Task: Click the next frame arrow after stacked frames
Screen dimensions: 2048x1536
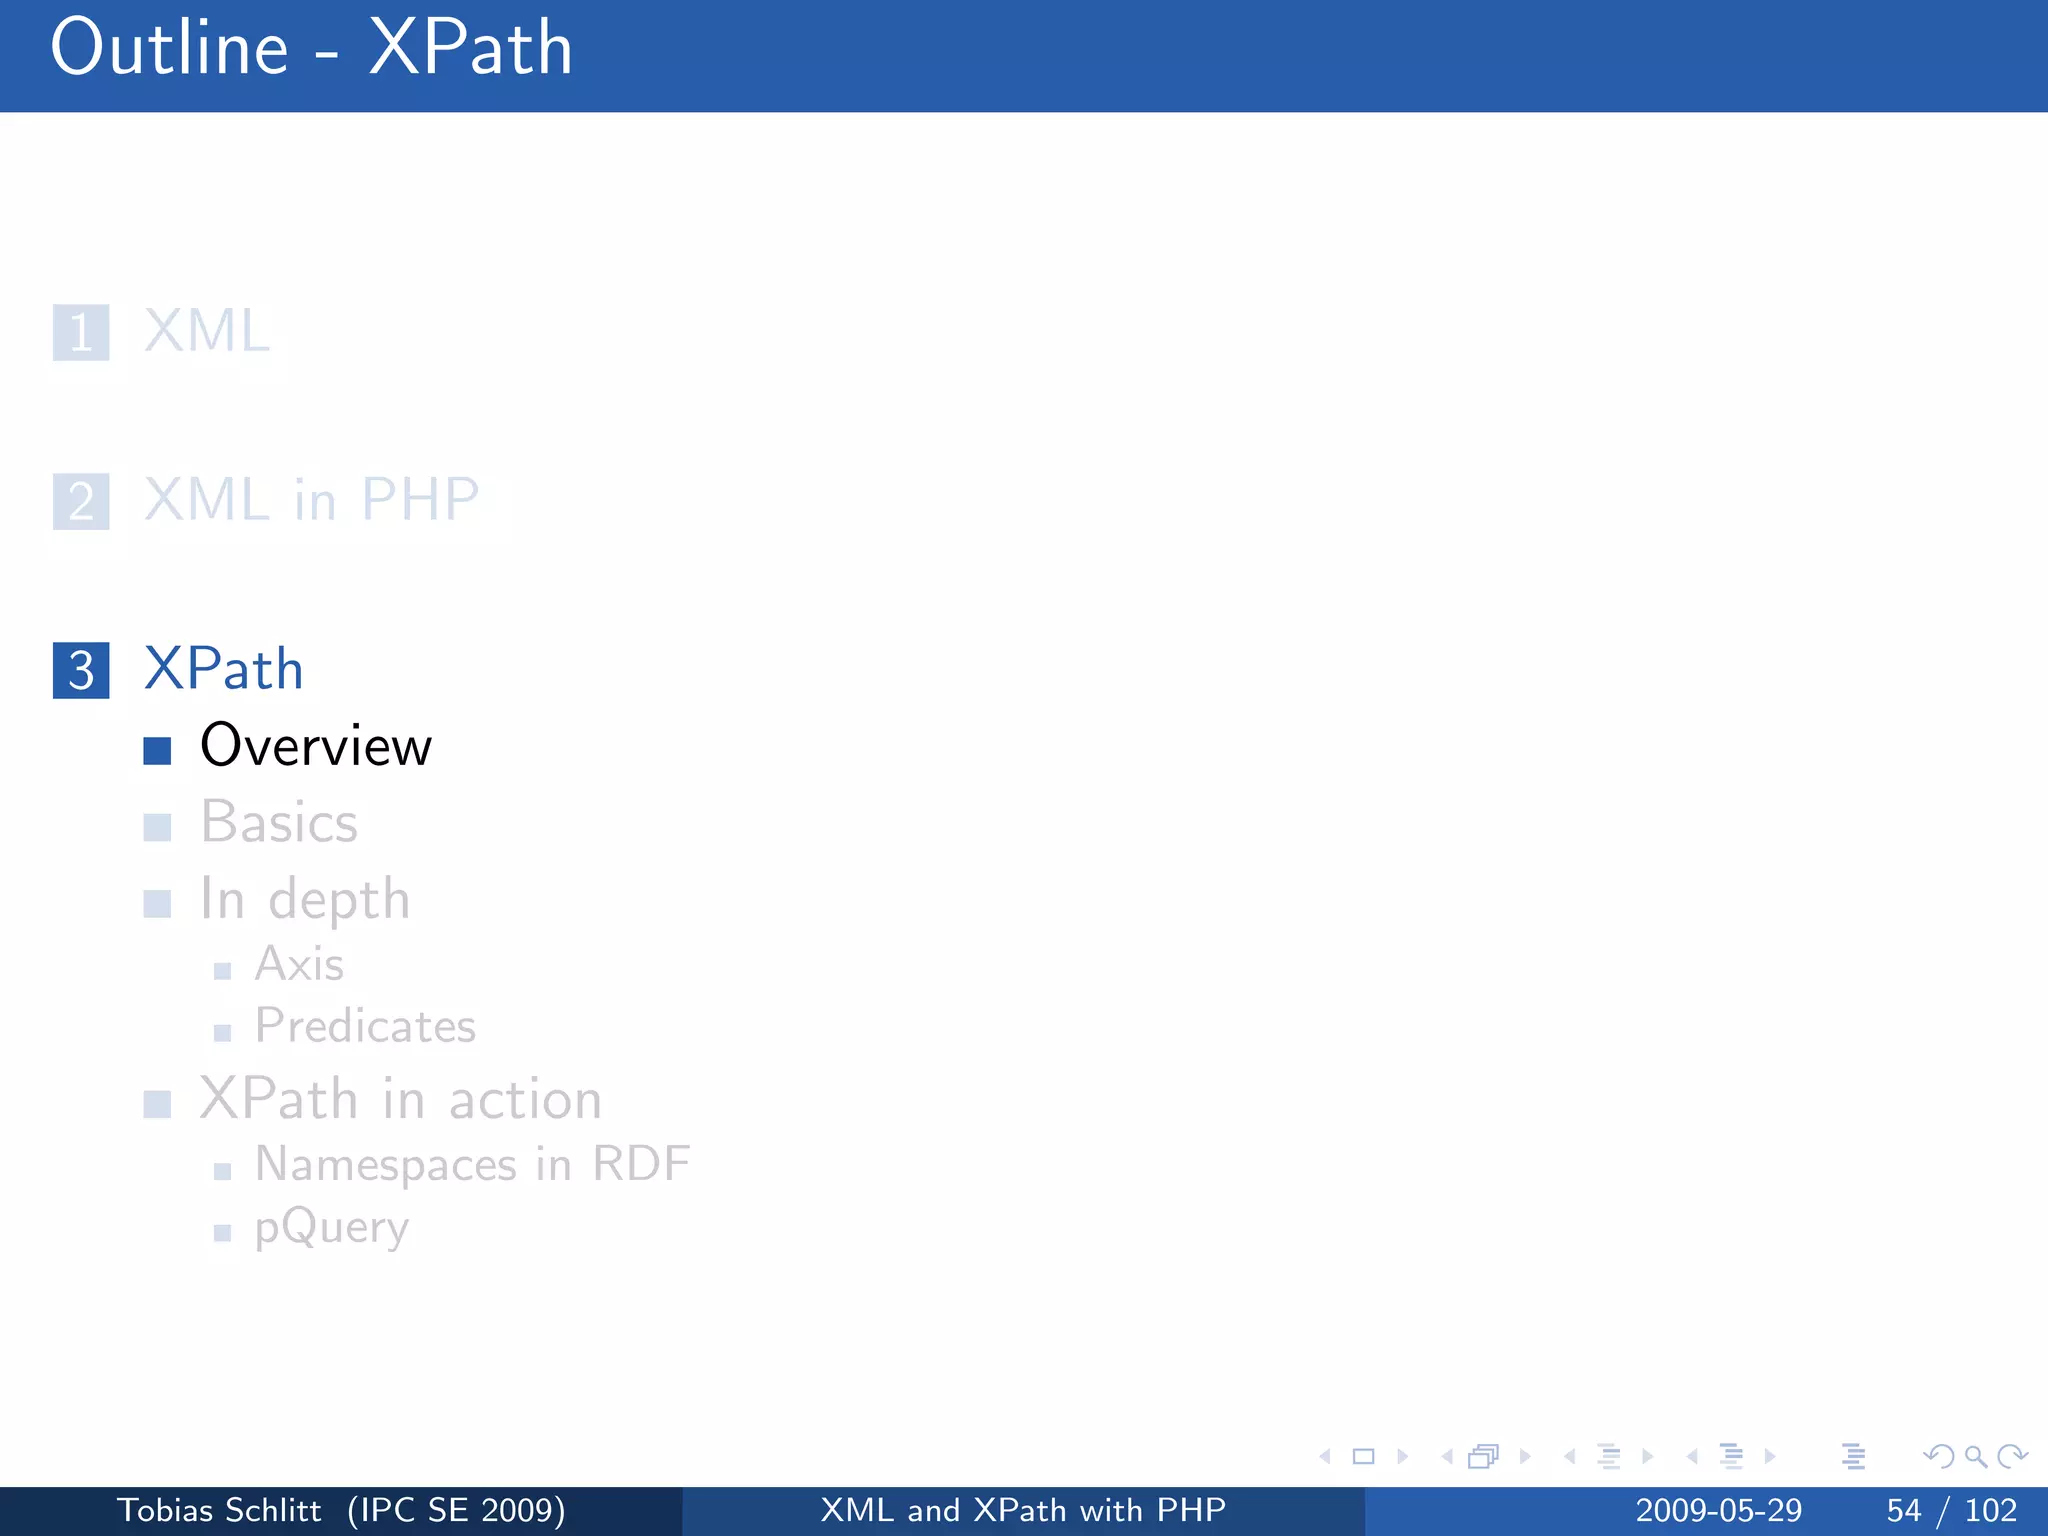Action: [x=1525, y=1457]
